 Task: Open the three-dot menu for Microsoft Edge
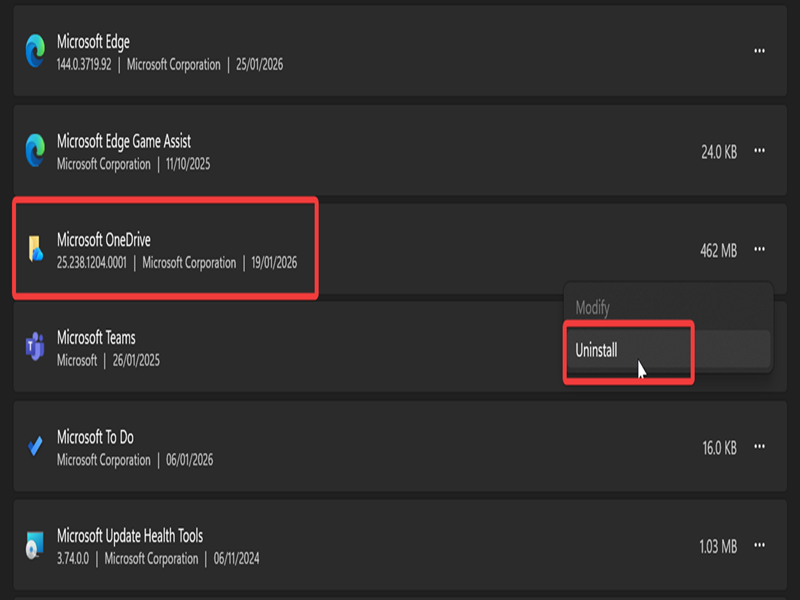[759, 51]
